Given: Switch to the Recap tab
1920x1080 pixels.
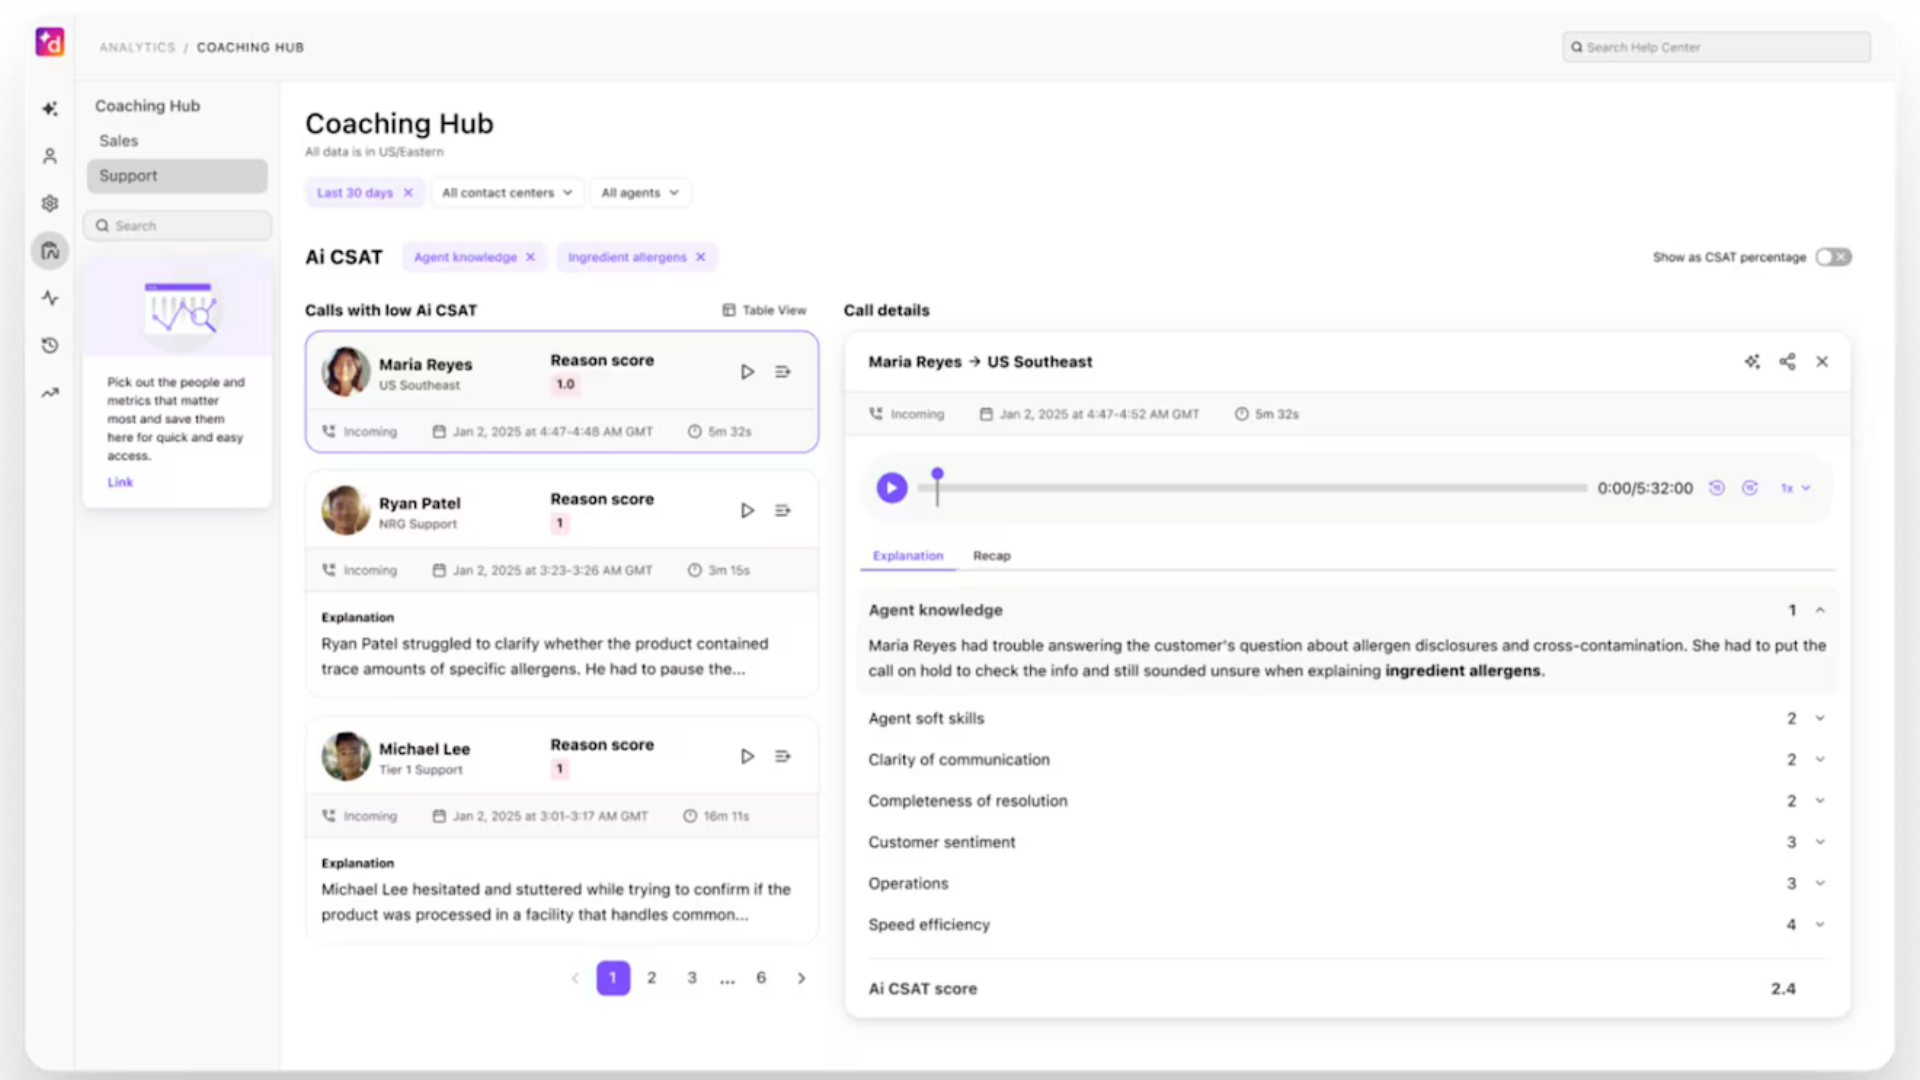Looking at the screenshot, I should (992, 556).
